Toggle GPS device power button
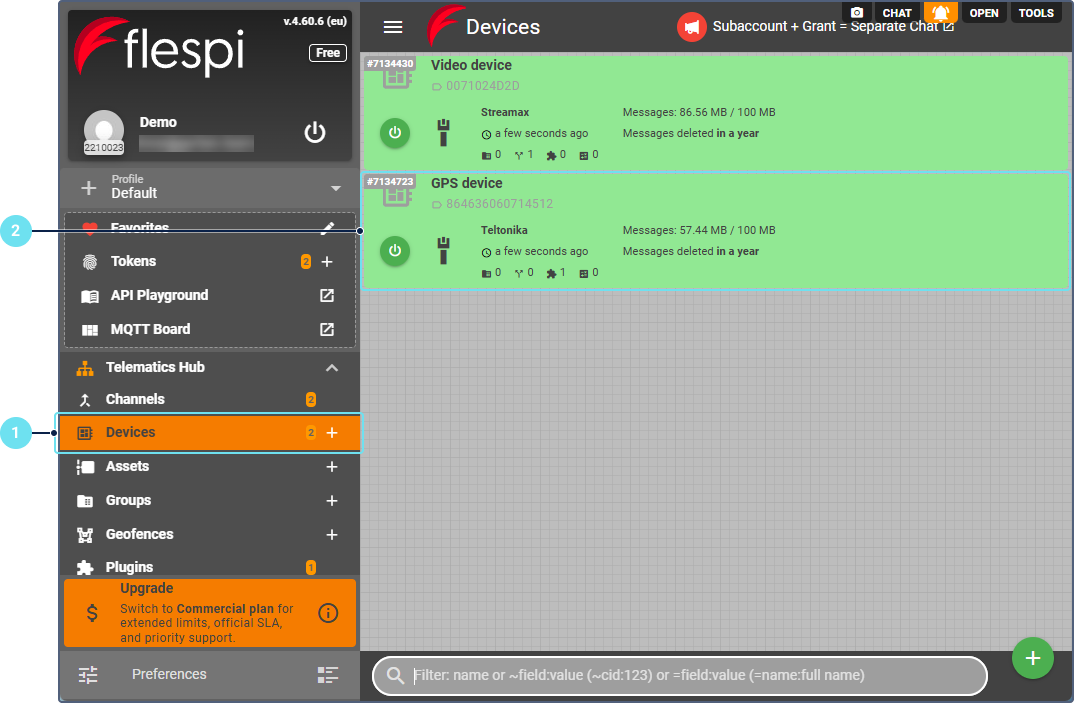 coord(394,250)
